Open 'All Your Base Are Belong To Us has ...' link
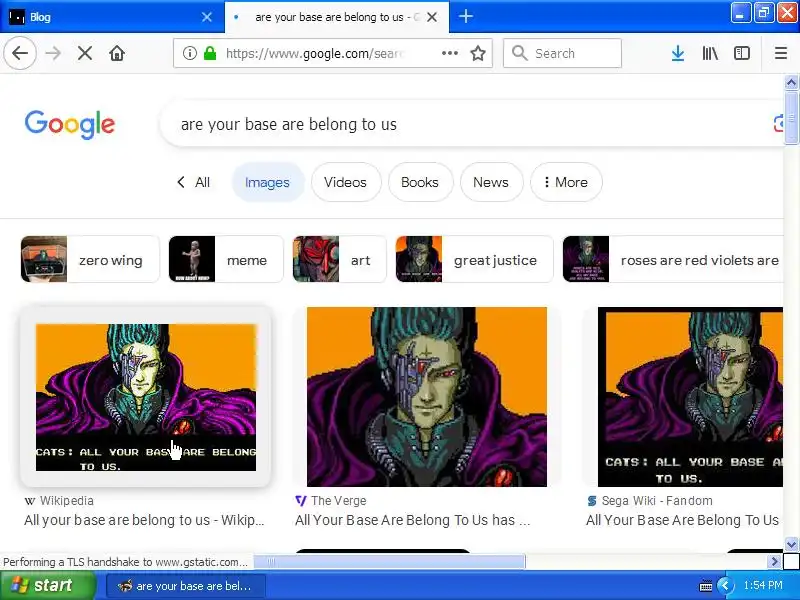 pos(412,520)
